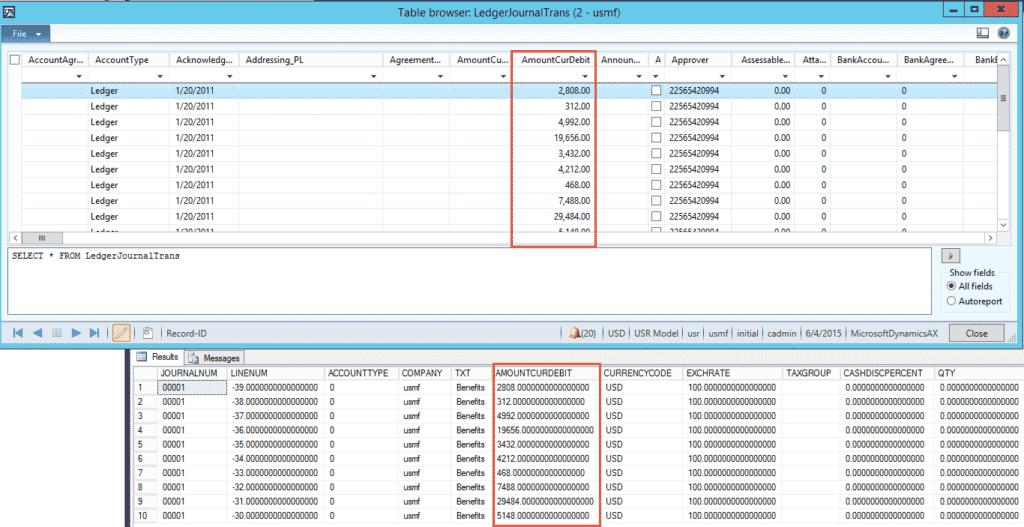The width and height of the screenshot is (1024, 527).
Task: Check the box in the 2,808.00 row
Action: click(x=656, y=91)
